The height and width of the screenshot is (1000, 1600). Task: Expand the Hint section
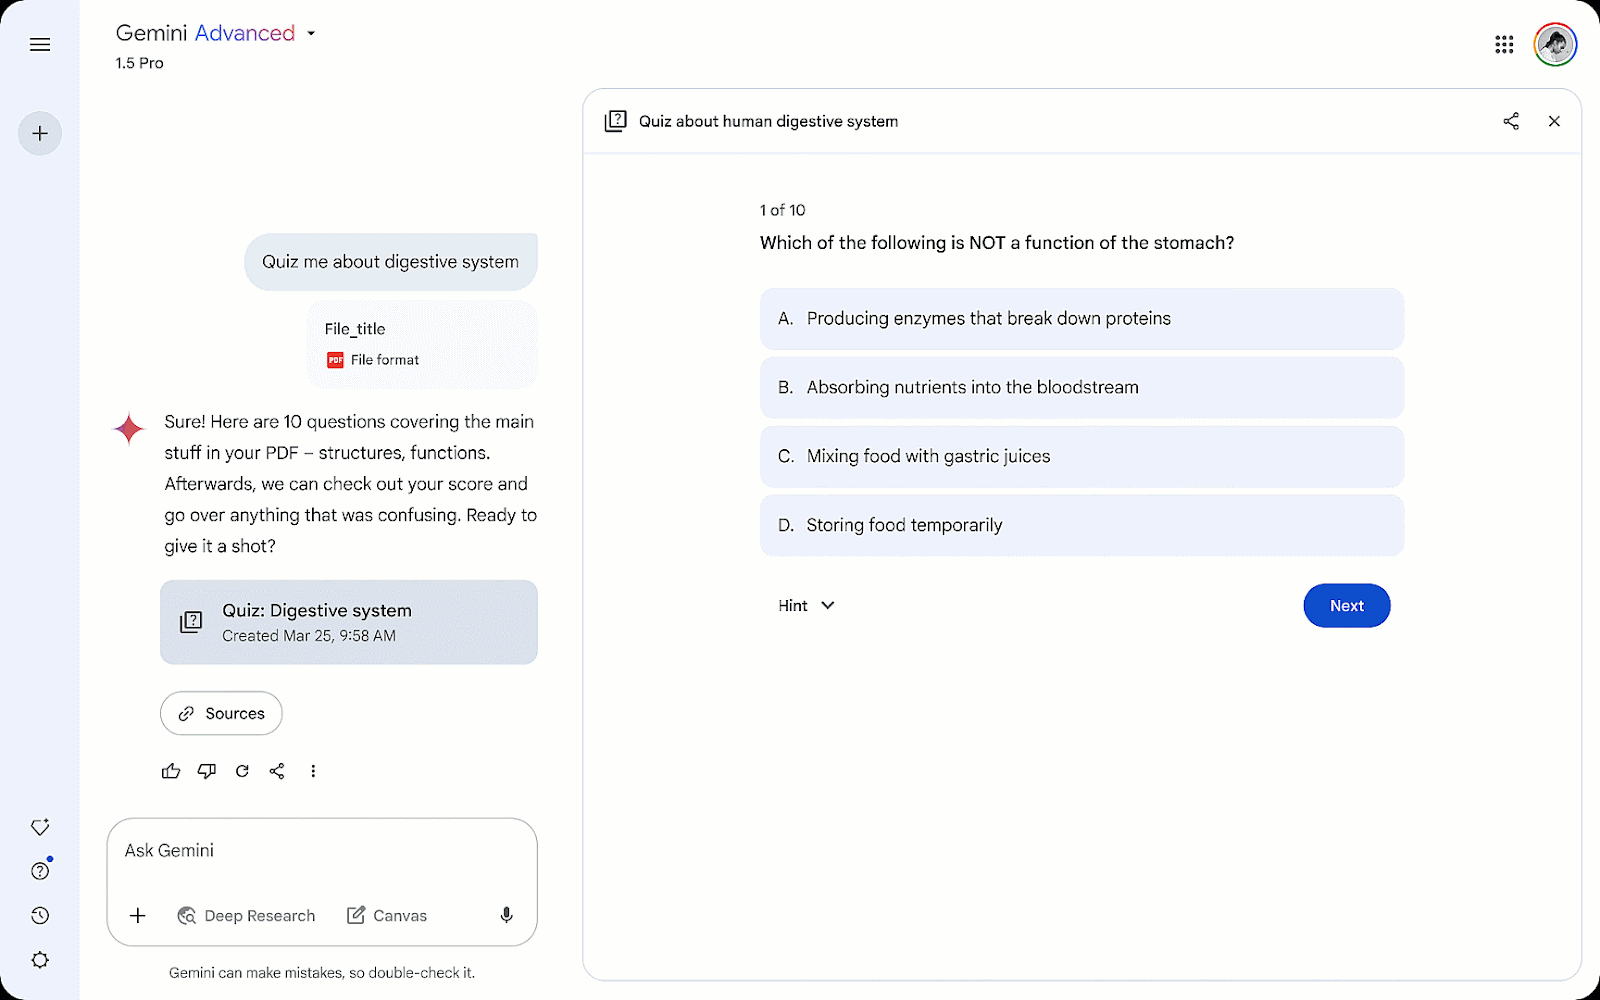[x=806, y=606]
